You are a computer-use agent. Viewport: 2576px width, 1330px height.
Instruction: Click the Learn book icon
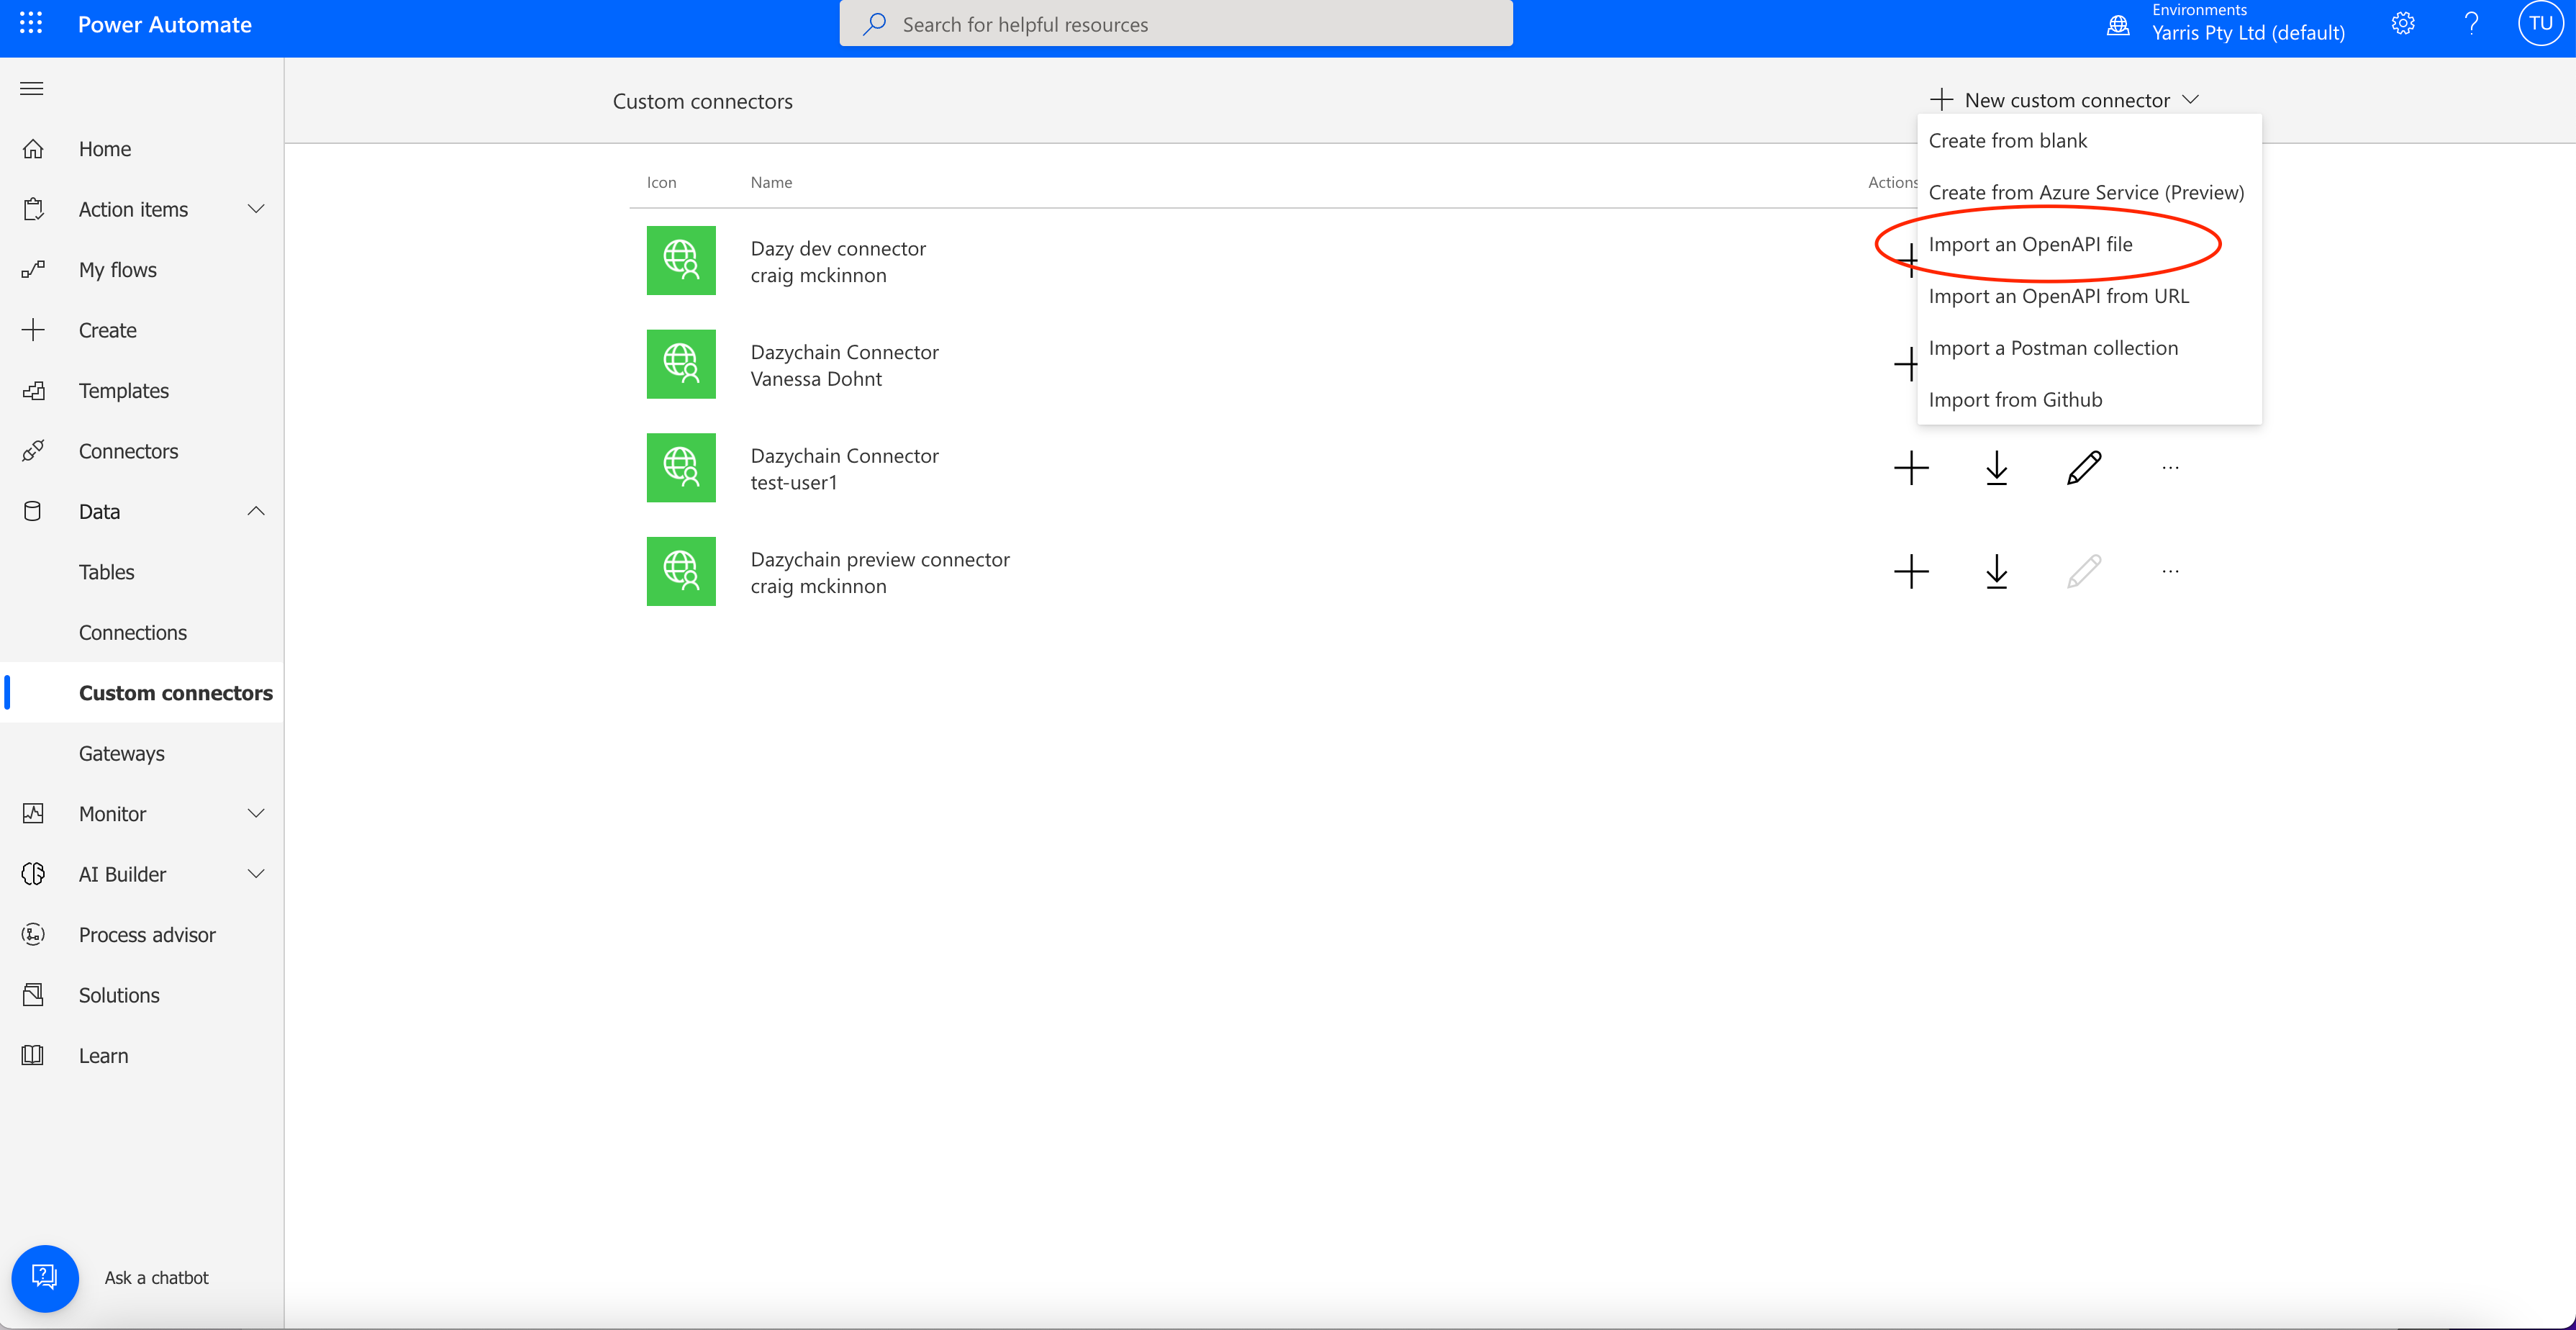coord(33,1056)
